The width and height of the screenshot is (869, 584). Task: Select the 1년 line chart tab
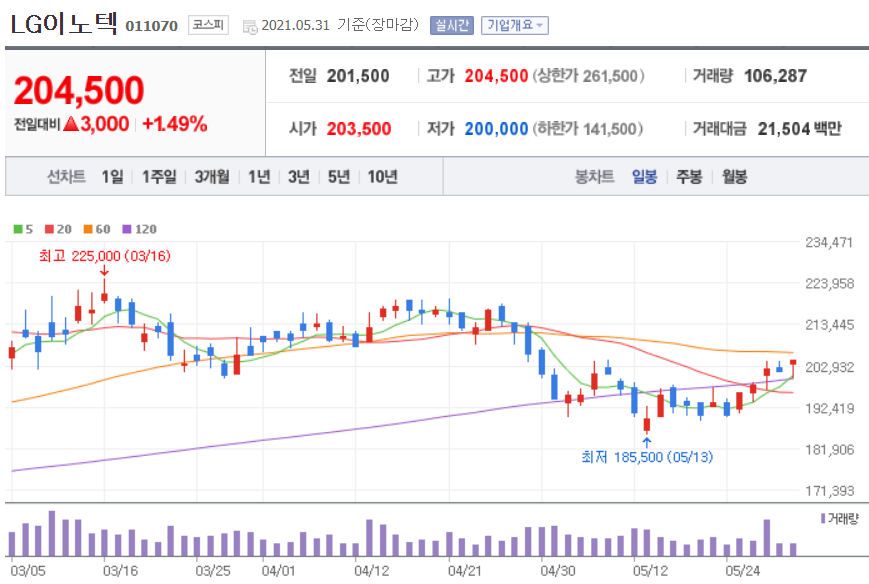click(x=259, y=177)
